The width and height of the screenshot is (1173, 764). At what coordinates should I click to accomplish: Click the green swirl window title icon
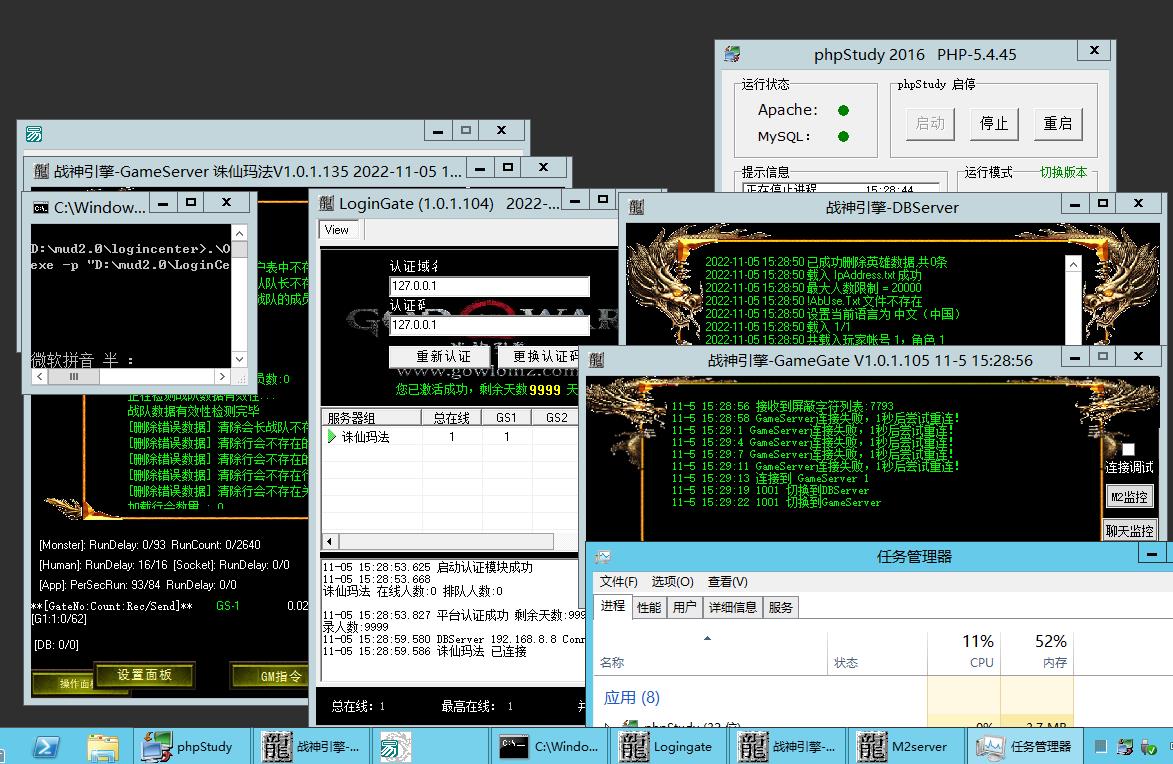[34, 134]
